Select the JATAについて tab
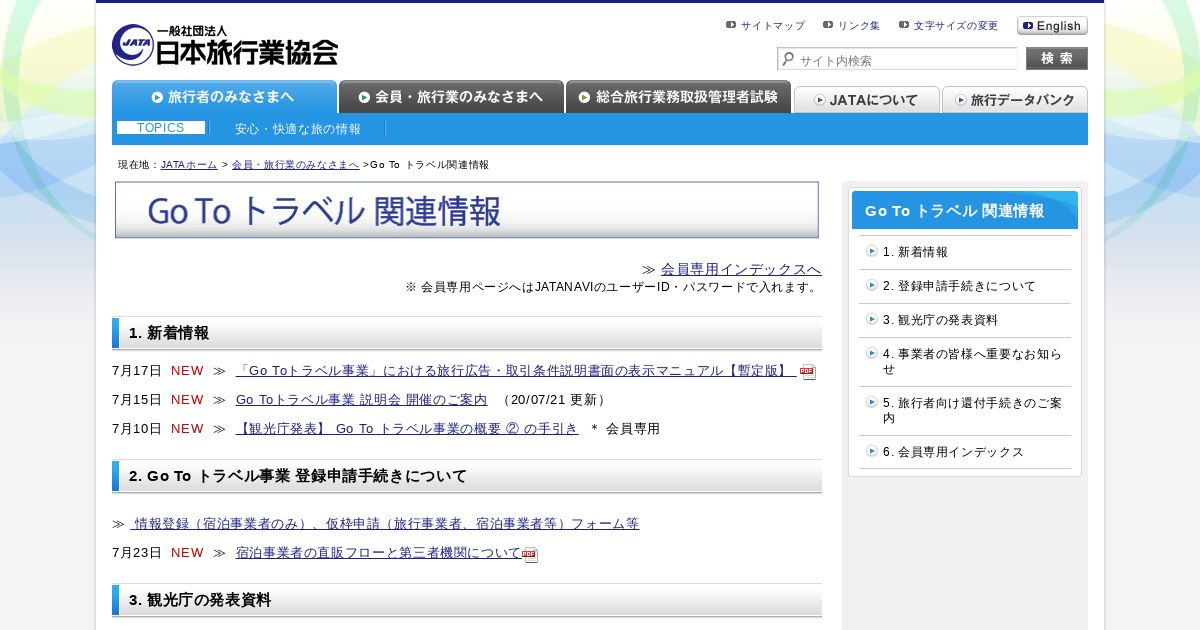The image size is (1200, 630). click(867, 100)
